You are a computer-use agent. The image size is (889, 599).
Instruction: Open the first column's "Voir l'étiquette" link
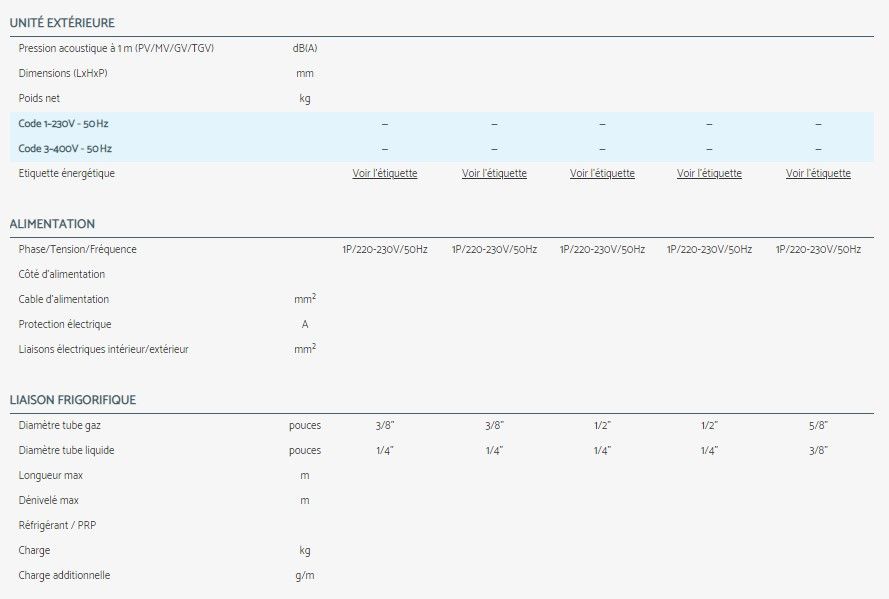(385, 173)
